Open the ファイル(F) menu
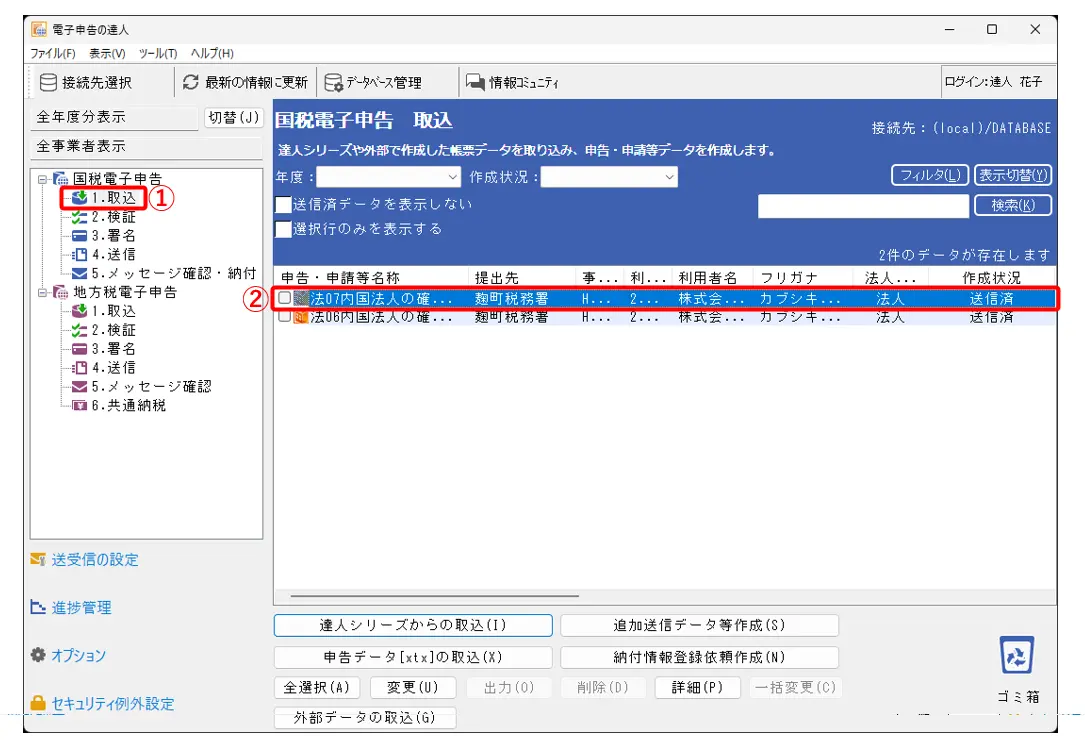 (x=53, y=53)
